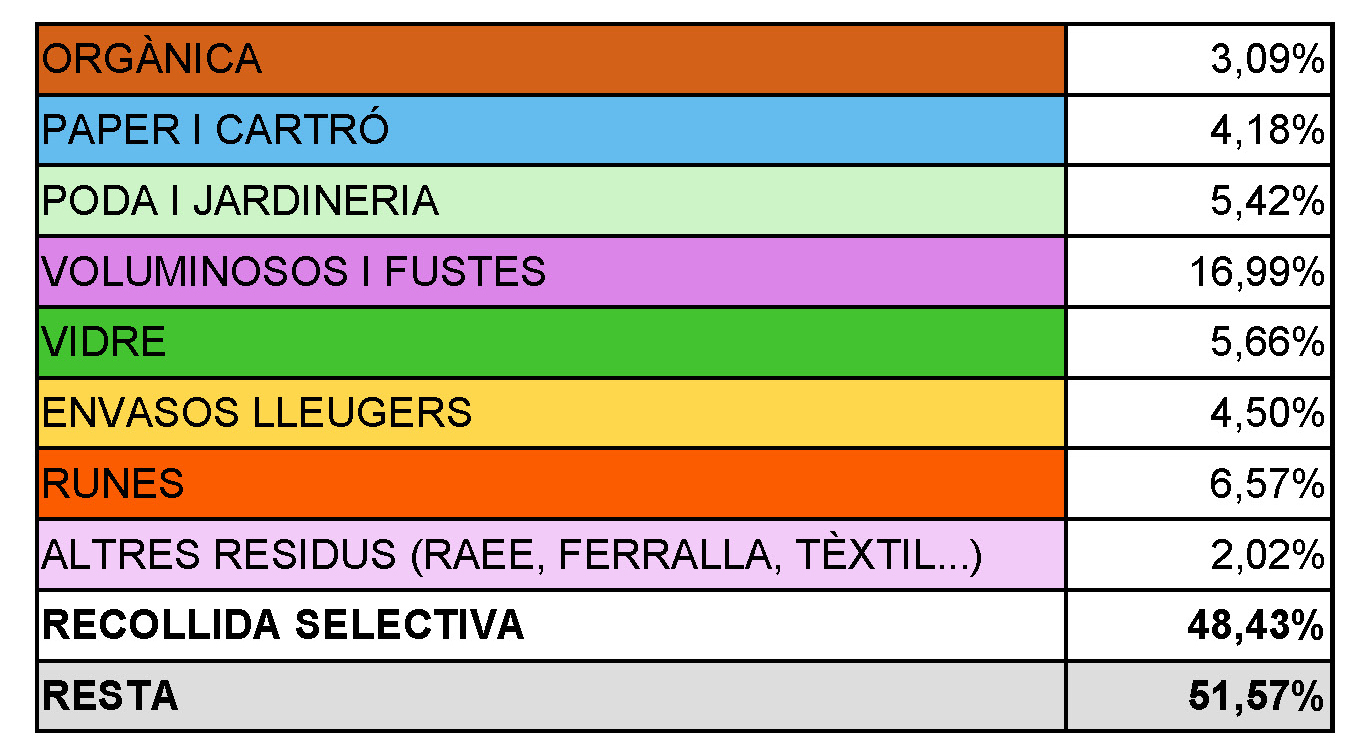Click the 3,09% value cell

point(1198,59)
